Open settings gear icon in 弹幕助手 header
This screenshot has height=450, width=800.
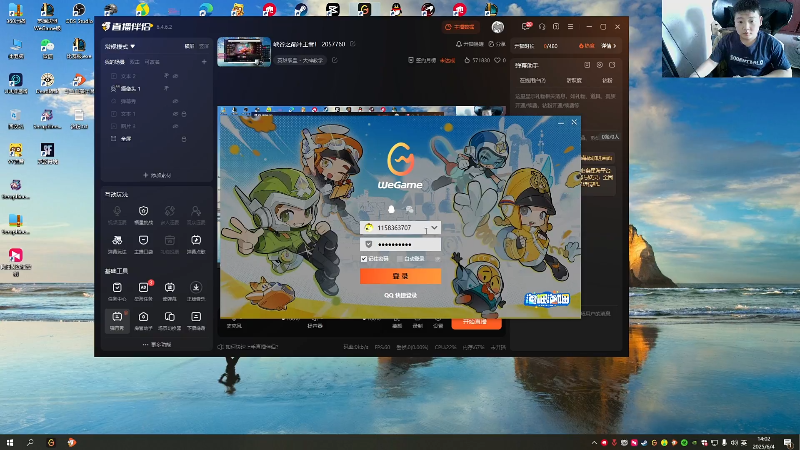click(599, 65)
